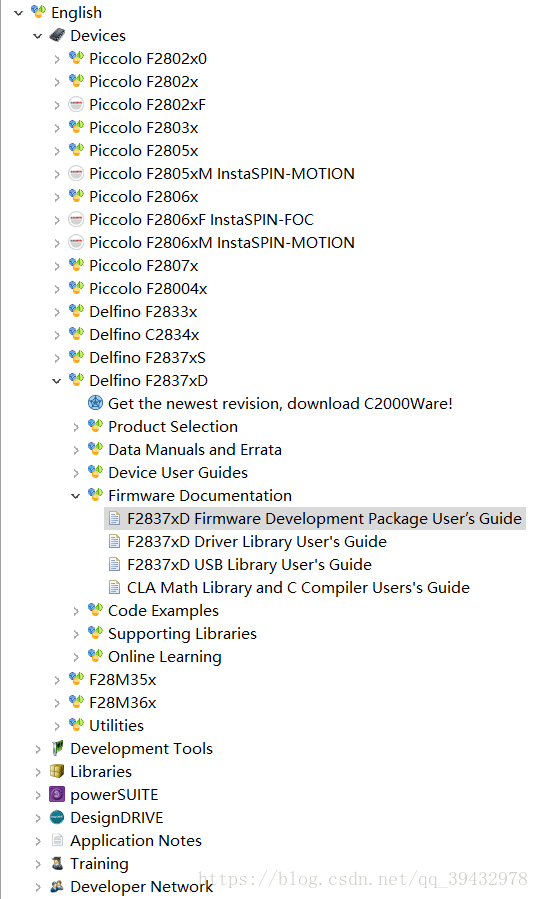The image size is (539, 899).
Task: Select the Piccolo F2806x item
Action: coord(143,197)
